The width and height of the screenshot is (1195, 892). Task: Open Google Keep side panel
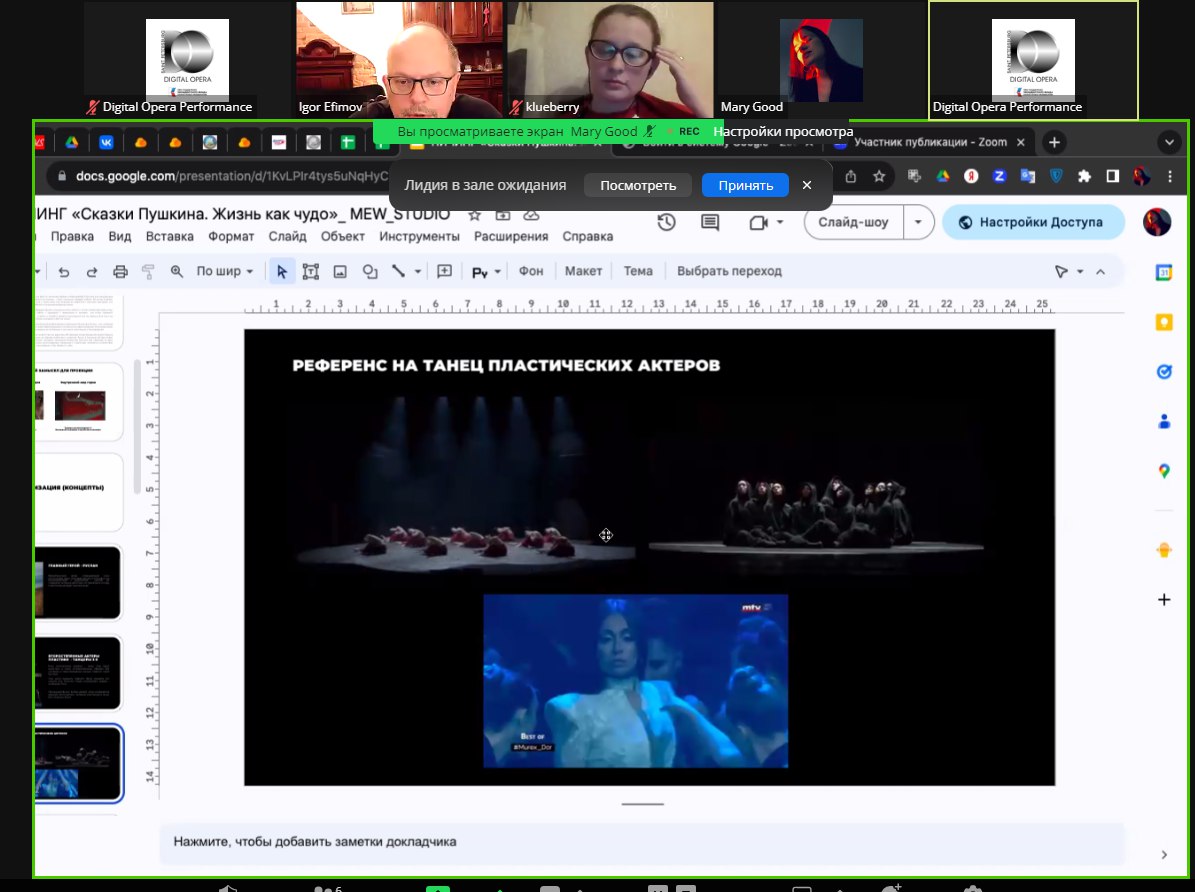(1164, 322)
